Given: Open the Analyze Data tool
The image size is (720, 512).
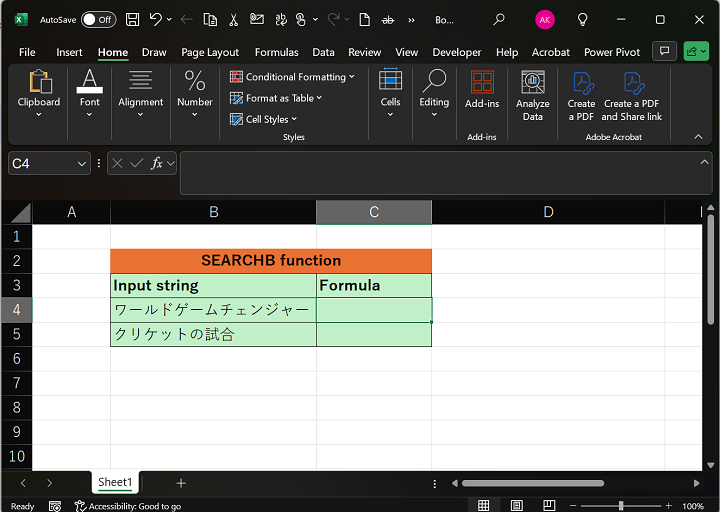Looking at the screenshot, I should click(532, 96).
